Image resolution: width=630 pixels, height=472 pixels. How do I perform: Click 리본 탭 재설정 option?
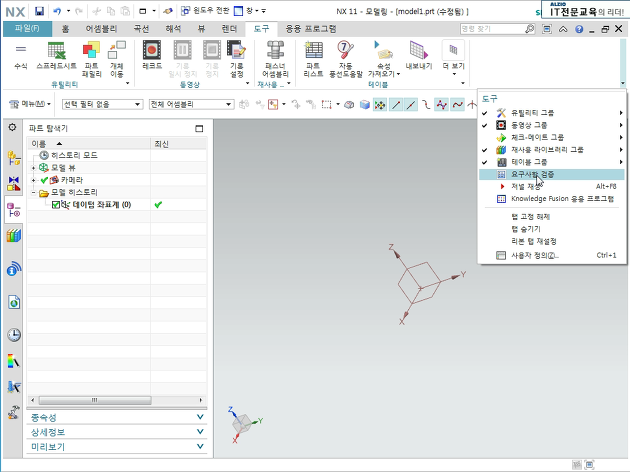click(x=551, y=241)
